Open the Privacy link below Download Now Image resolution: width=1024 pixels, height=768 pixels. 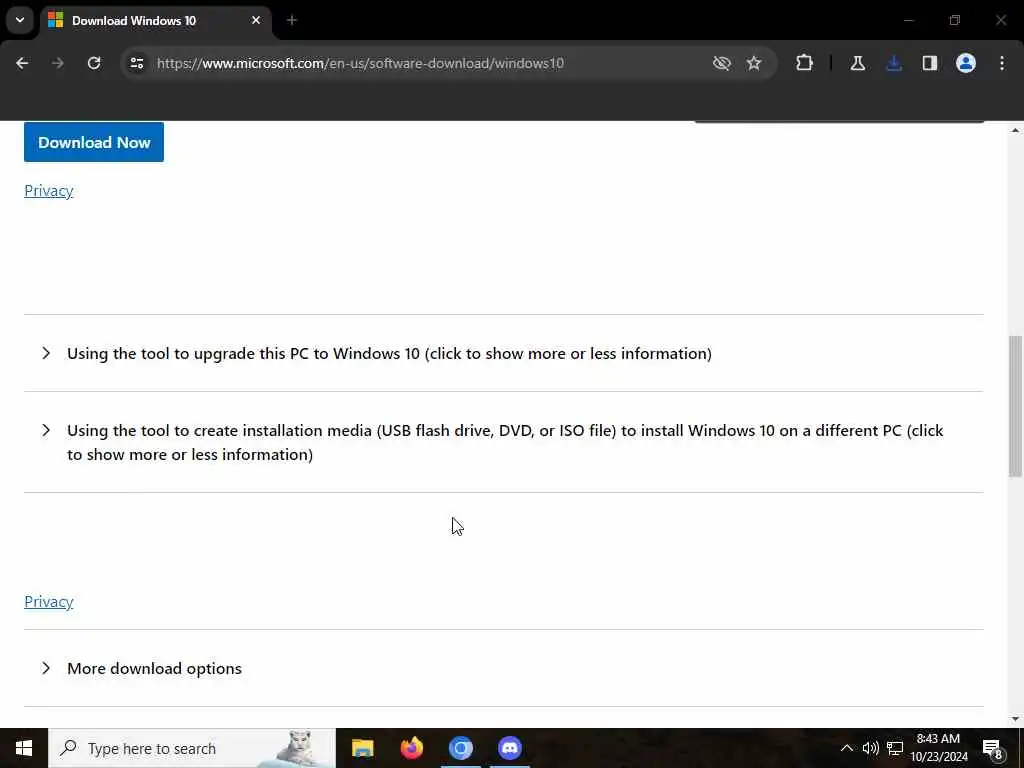pos(49,191)
